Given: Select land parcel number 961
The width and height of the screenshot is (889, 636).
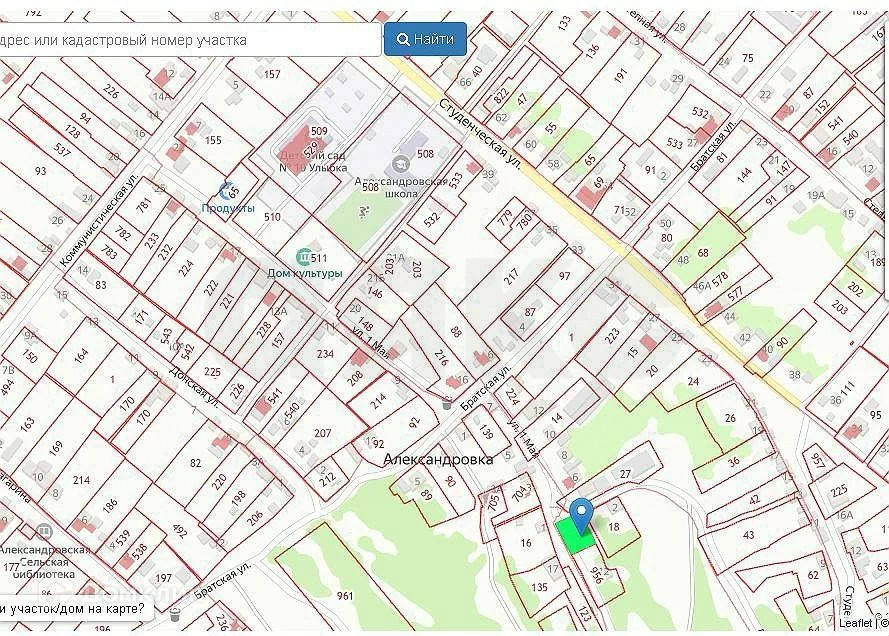Looking at the screenshot, I should (345, 596).
